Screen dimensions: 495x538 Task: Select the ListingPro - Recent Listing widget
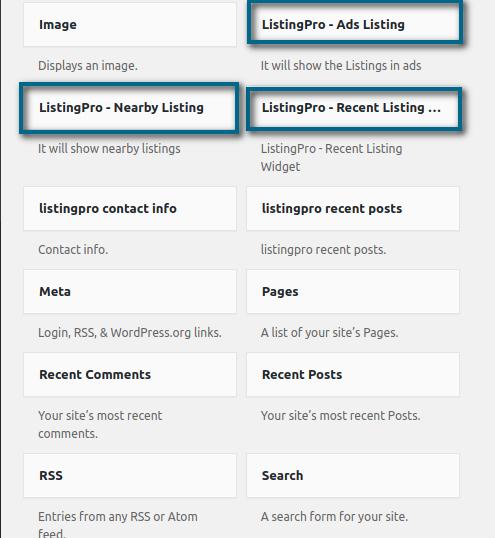[x=354, y=108]
